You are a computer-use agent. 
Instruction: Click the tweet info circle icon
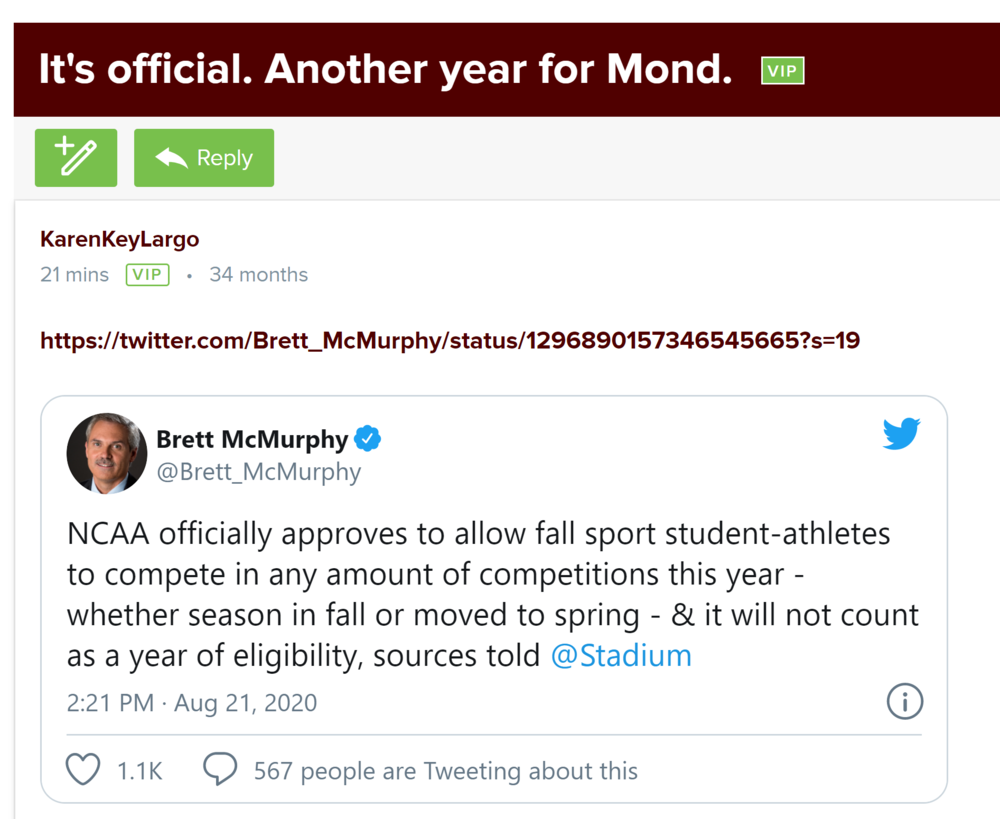904,702
